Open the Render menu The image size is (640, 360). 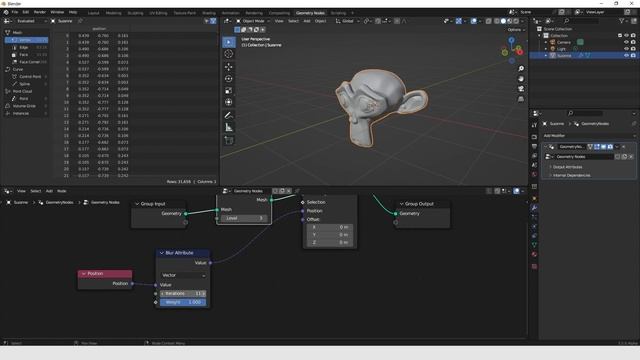pos(40,12)
